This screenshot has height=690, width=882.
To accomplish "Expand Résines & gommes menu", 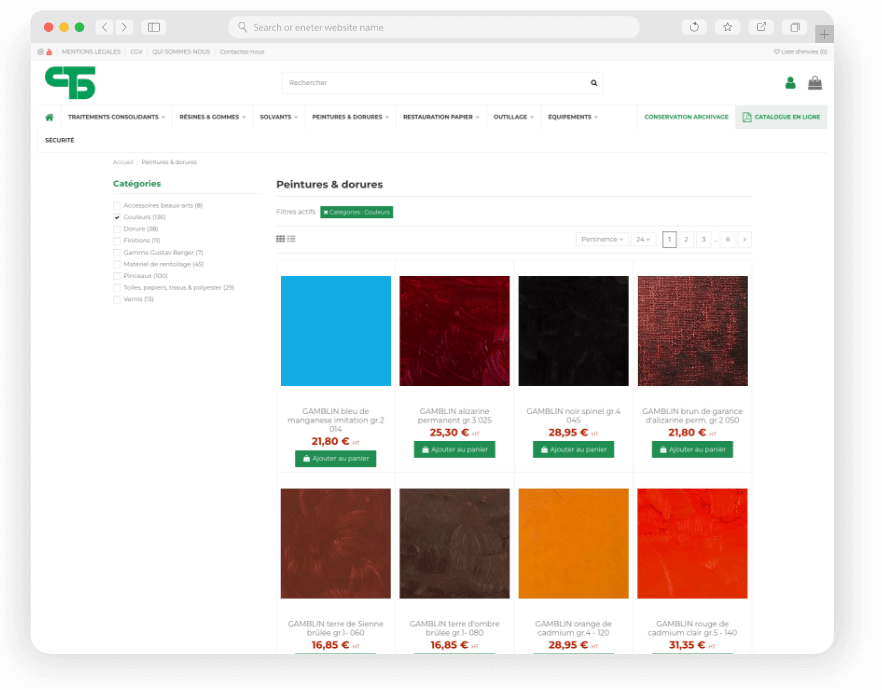I will pos(212,117).
